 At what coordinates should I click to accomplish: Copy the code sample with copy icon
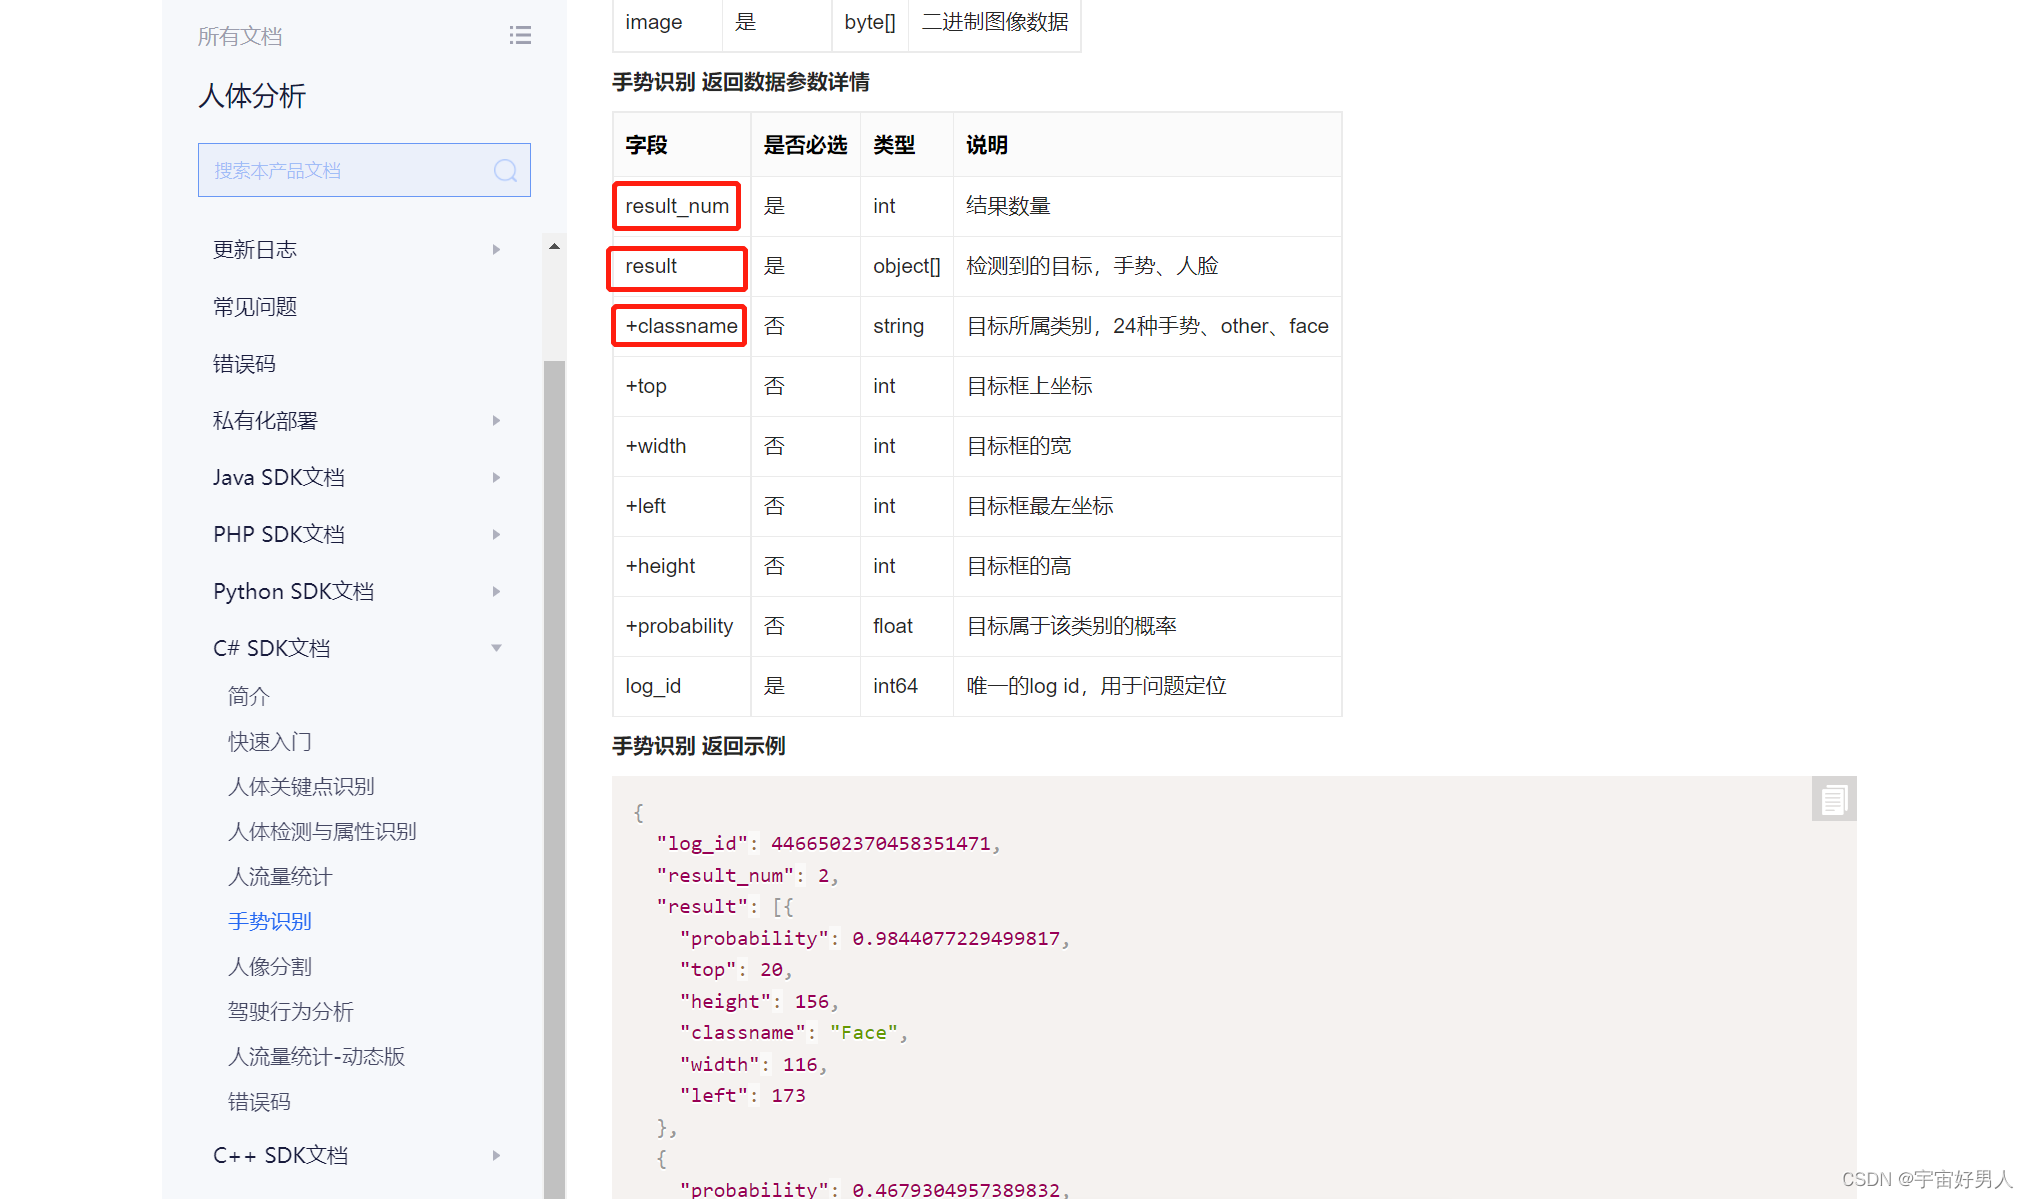click(x=1833, y=799)
